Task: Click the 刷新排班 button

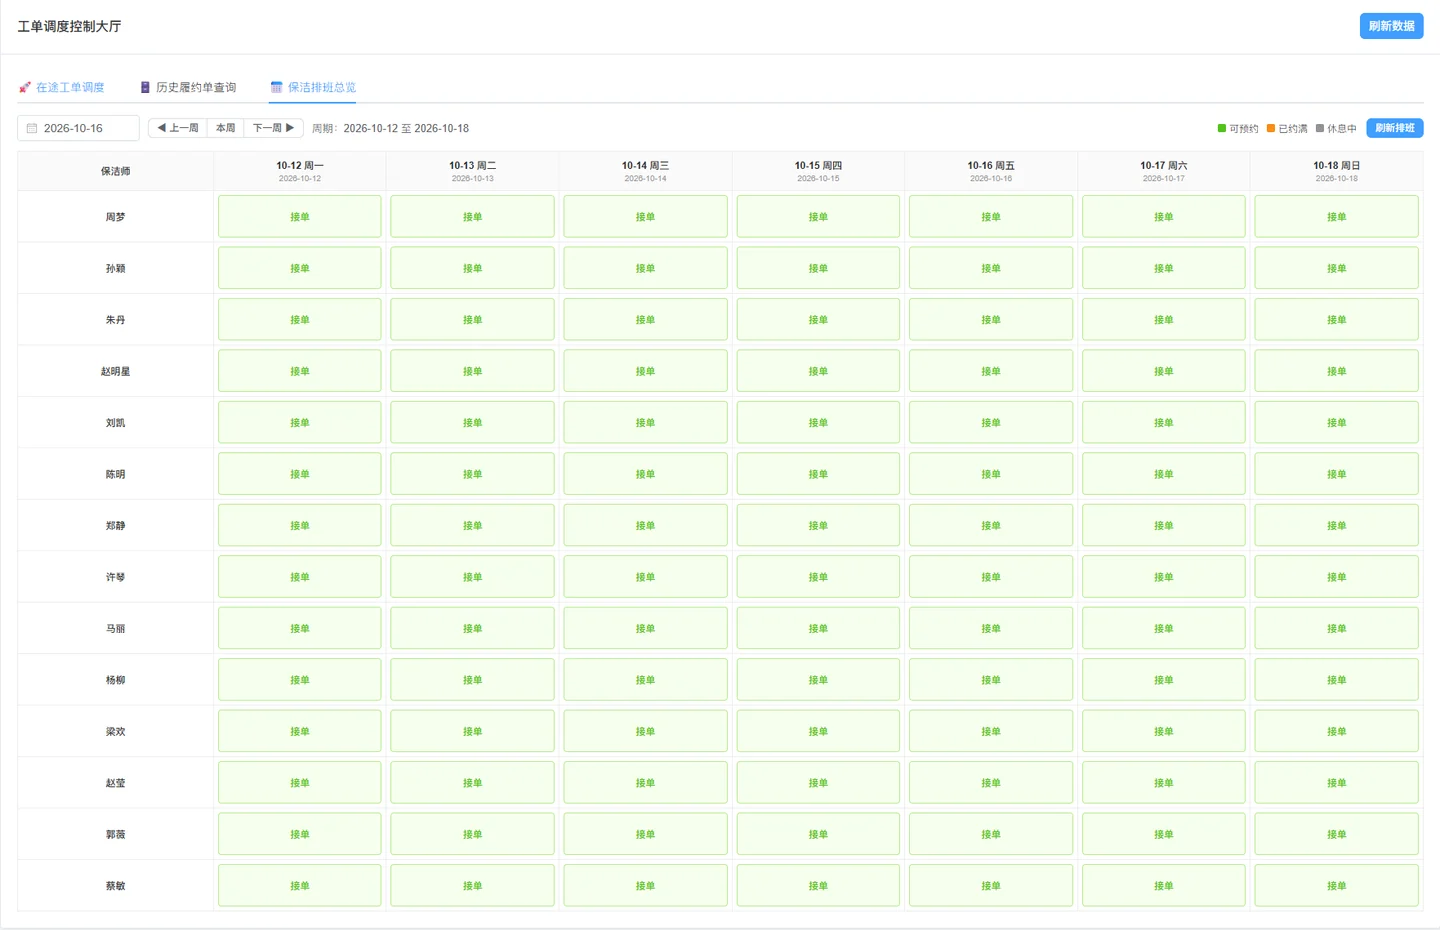Action: (1394, 128)
